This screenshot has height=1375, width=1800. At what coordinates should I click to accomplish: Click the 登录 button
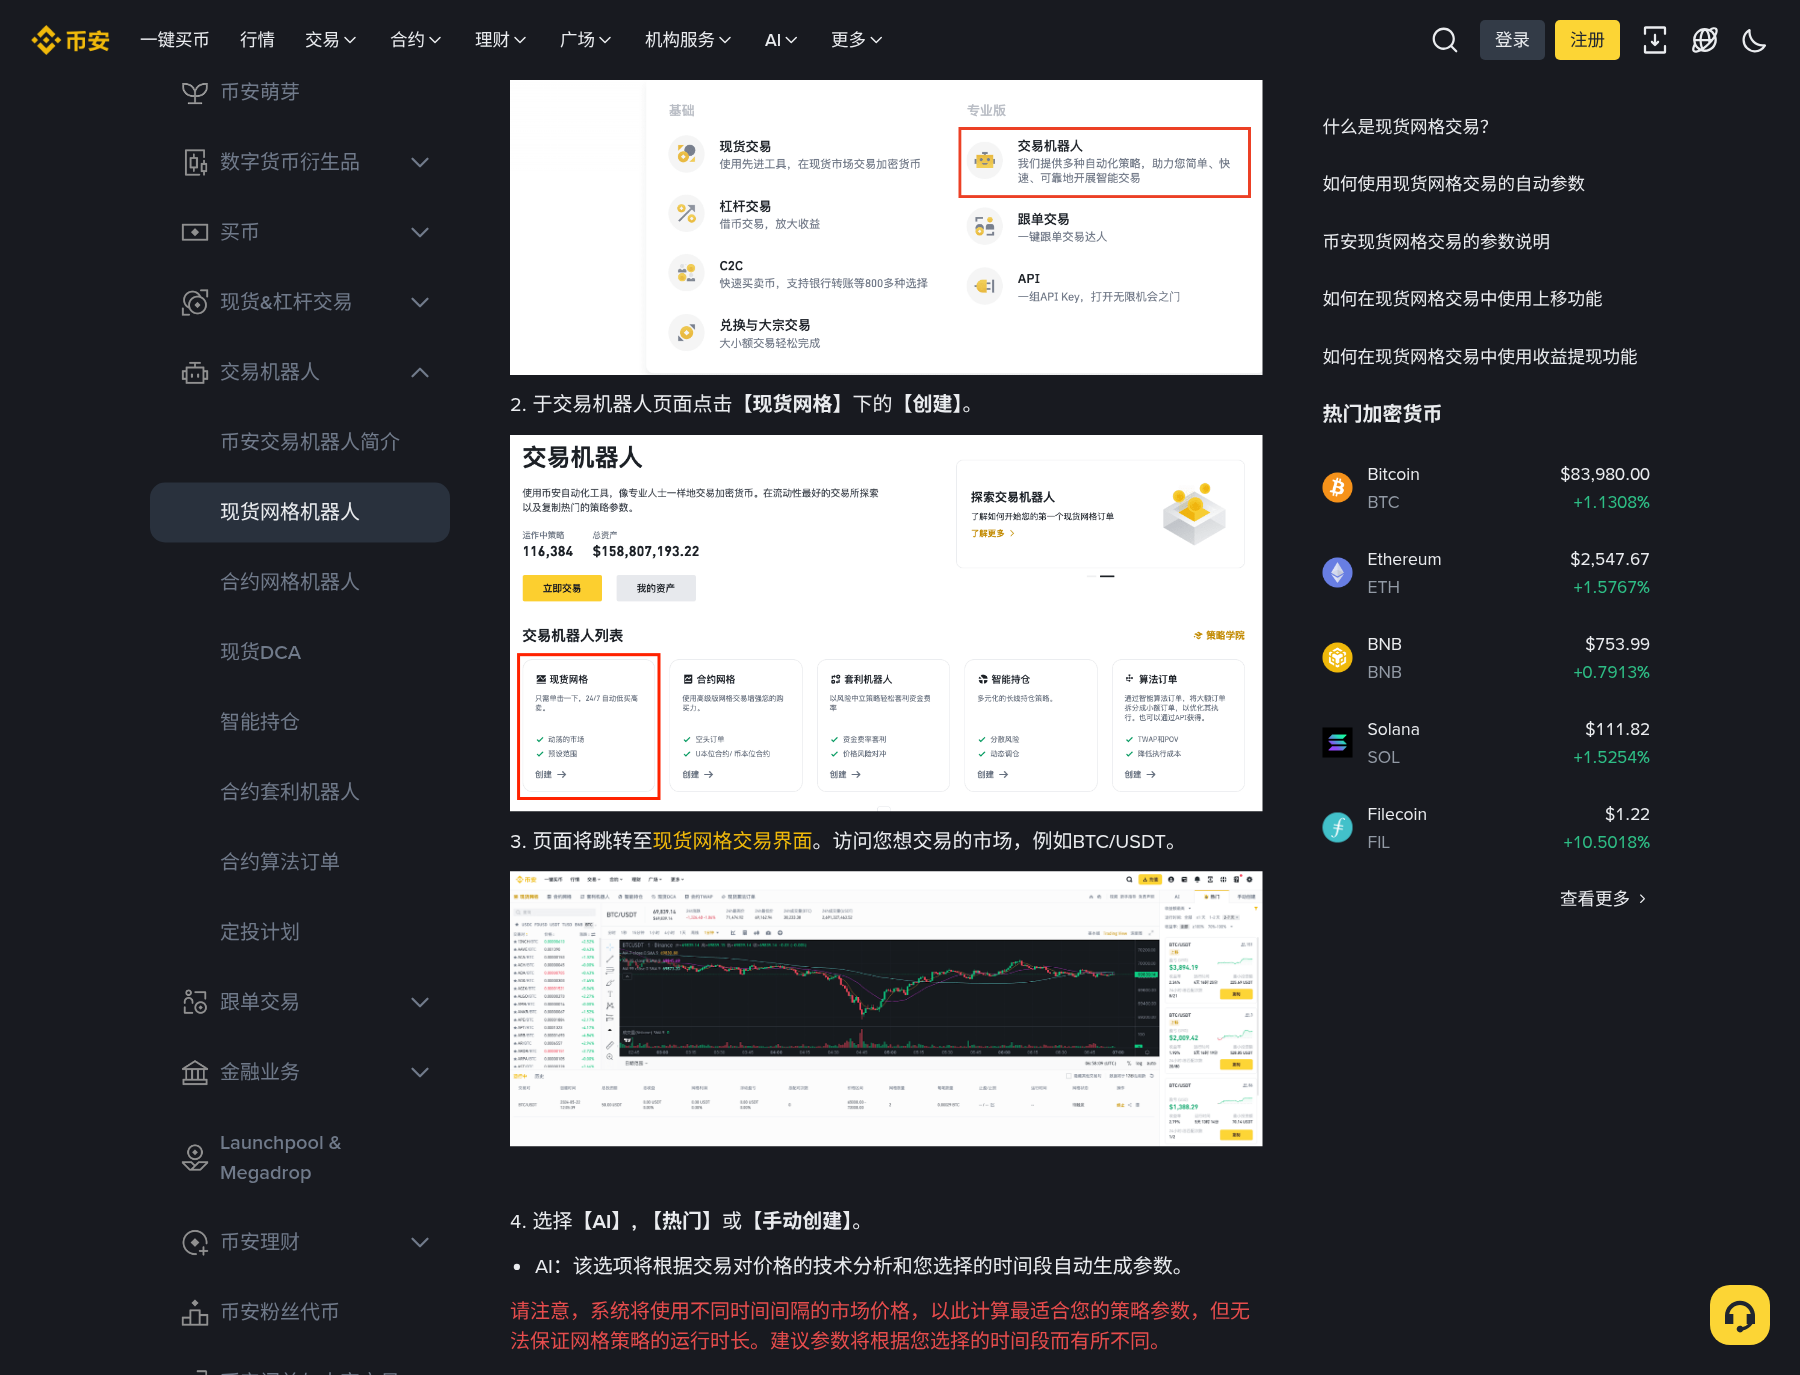click(1512, 40)
